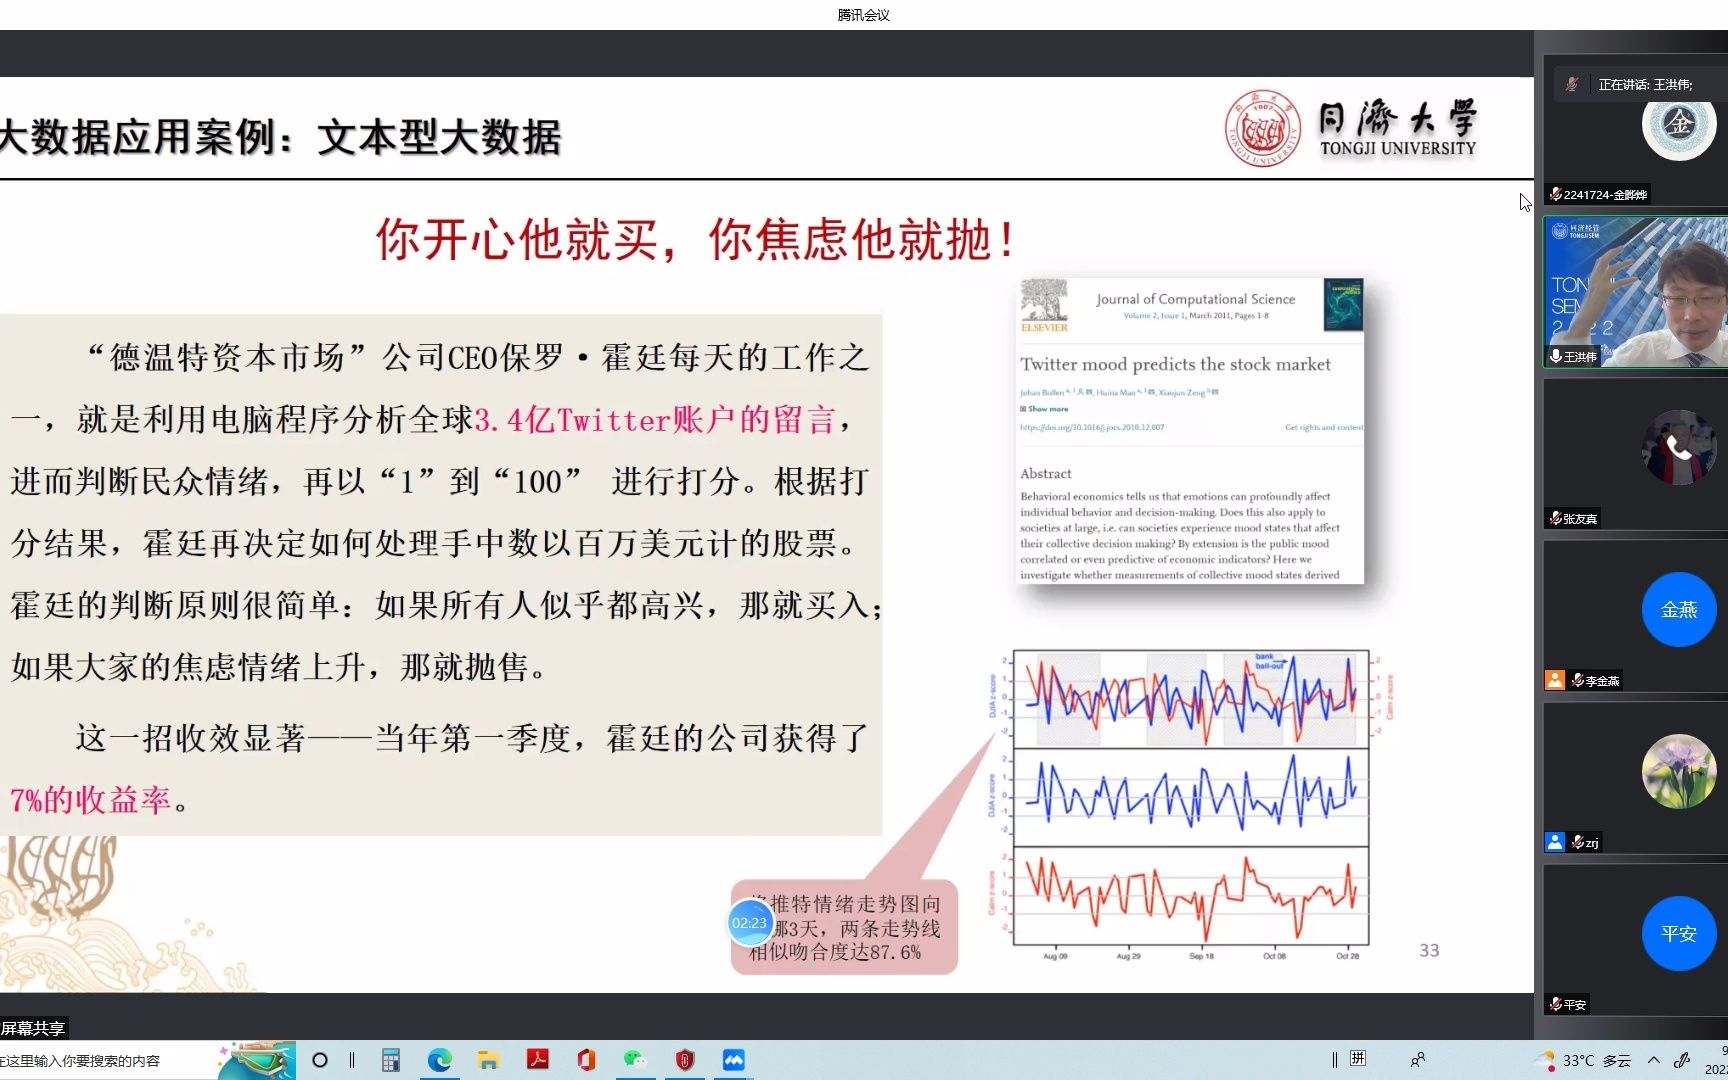Expand hidden system tray icons chevron
This screenshot has height=1080, width=1728.
coord(1654,1060)
